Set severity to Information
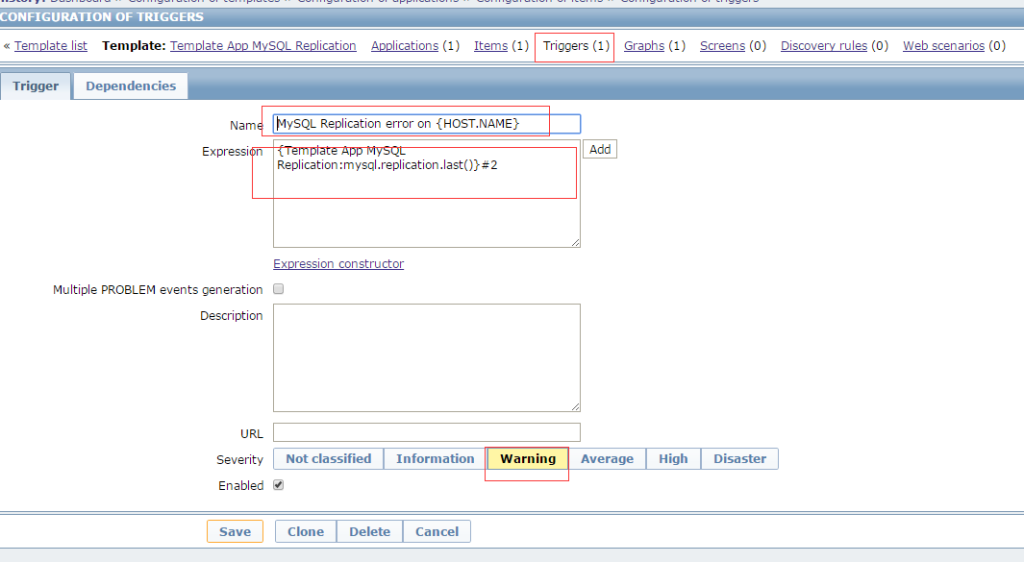 point(435,459)
